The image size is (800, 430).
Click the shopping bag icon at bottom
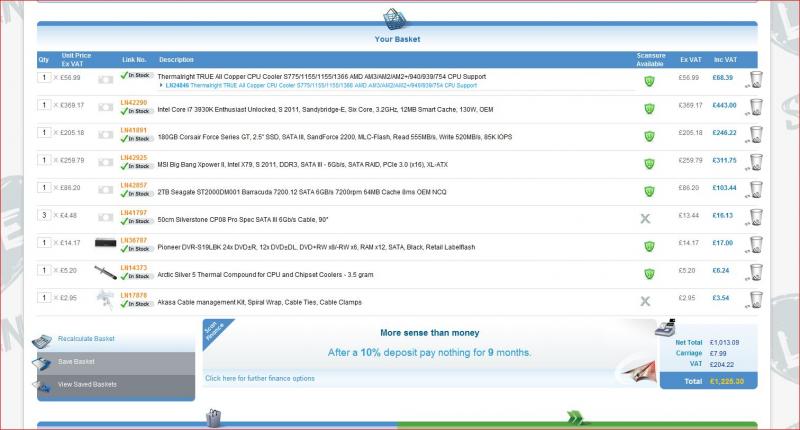(214, 418)
